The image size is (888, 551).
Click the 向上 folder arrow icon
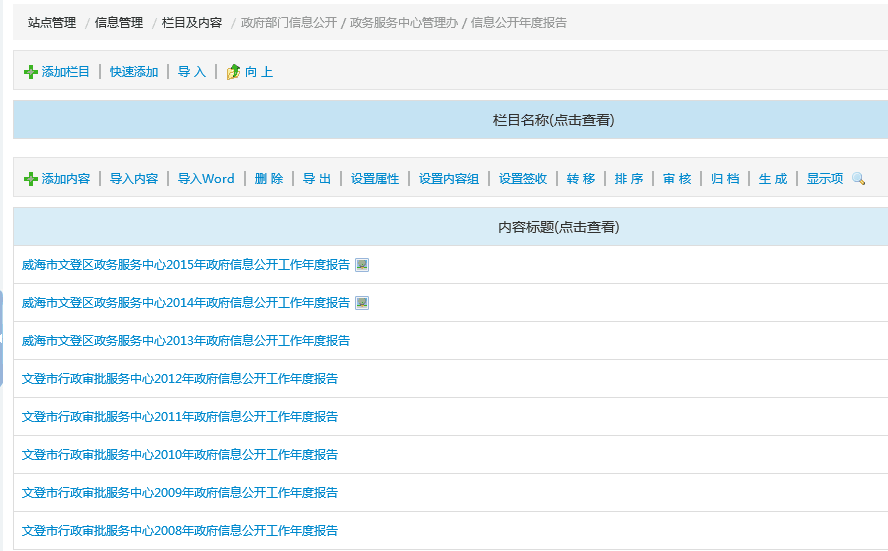[234, 72]
